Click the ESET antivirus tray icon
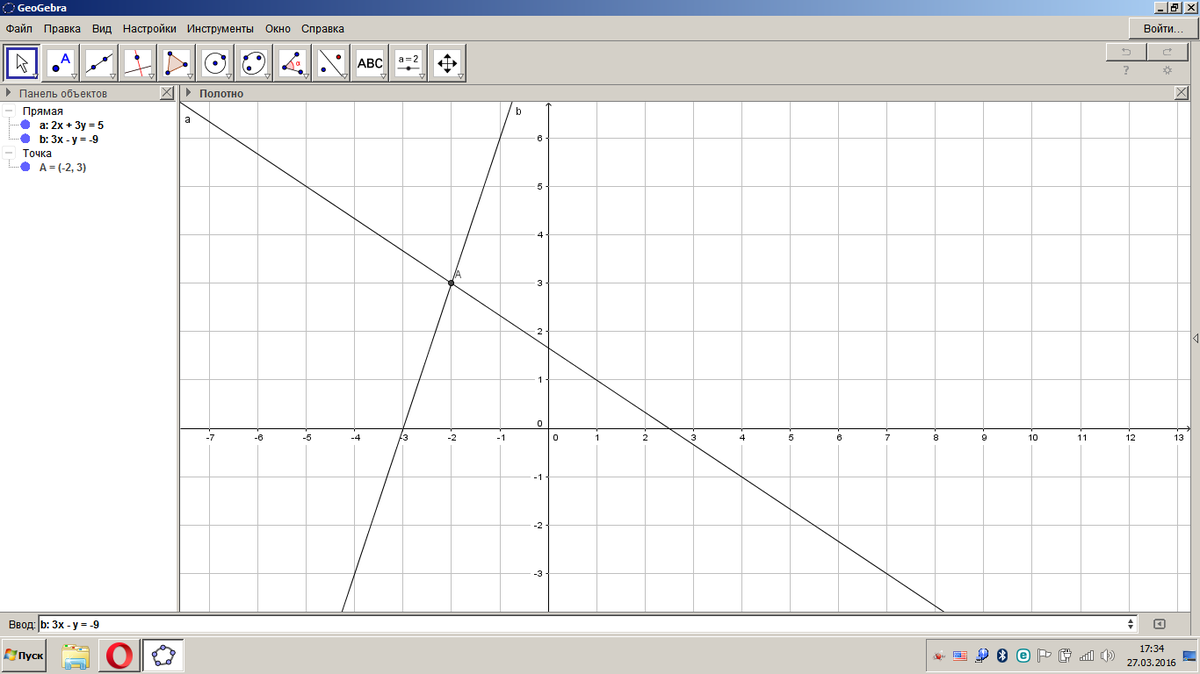This screenshot has width=1200, height=674. pyautogui.click(x=1023, y=656)
